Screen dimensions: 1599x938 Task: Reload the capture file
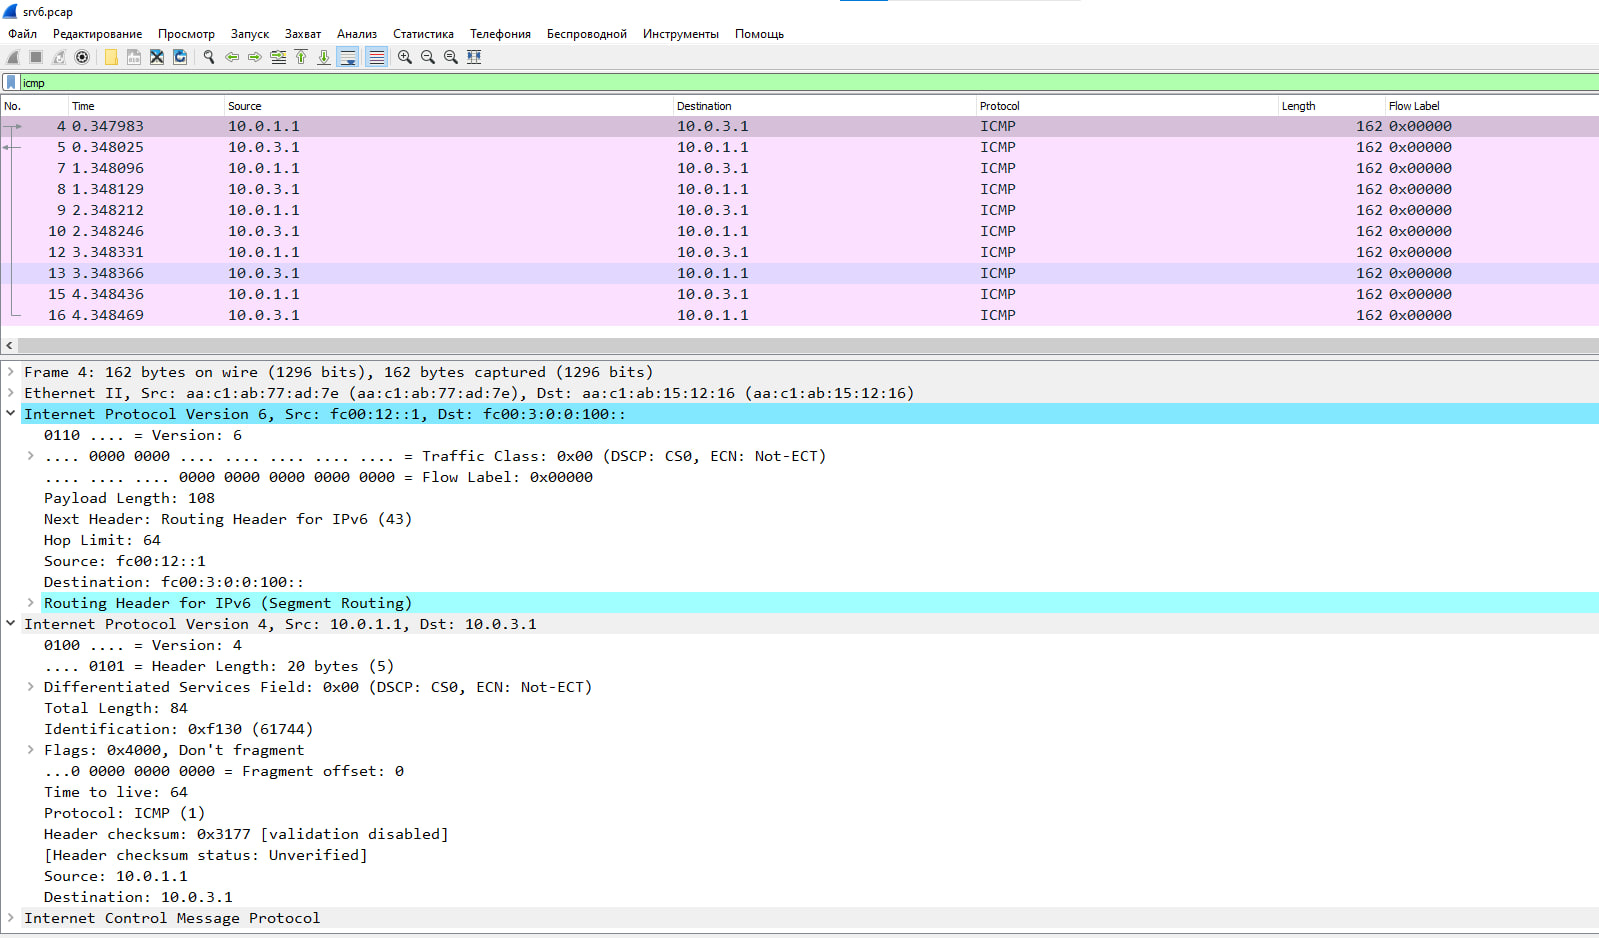[x=180, y=57]
